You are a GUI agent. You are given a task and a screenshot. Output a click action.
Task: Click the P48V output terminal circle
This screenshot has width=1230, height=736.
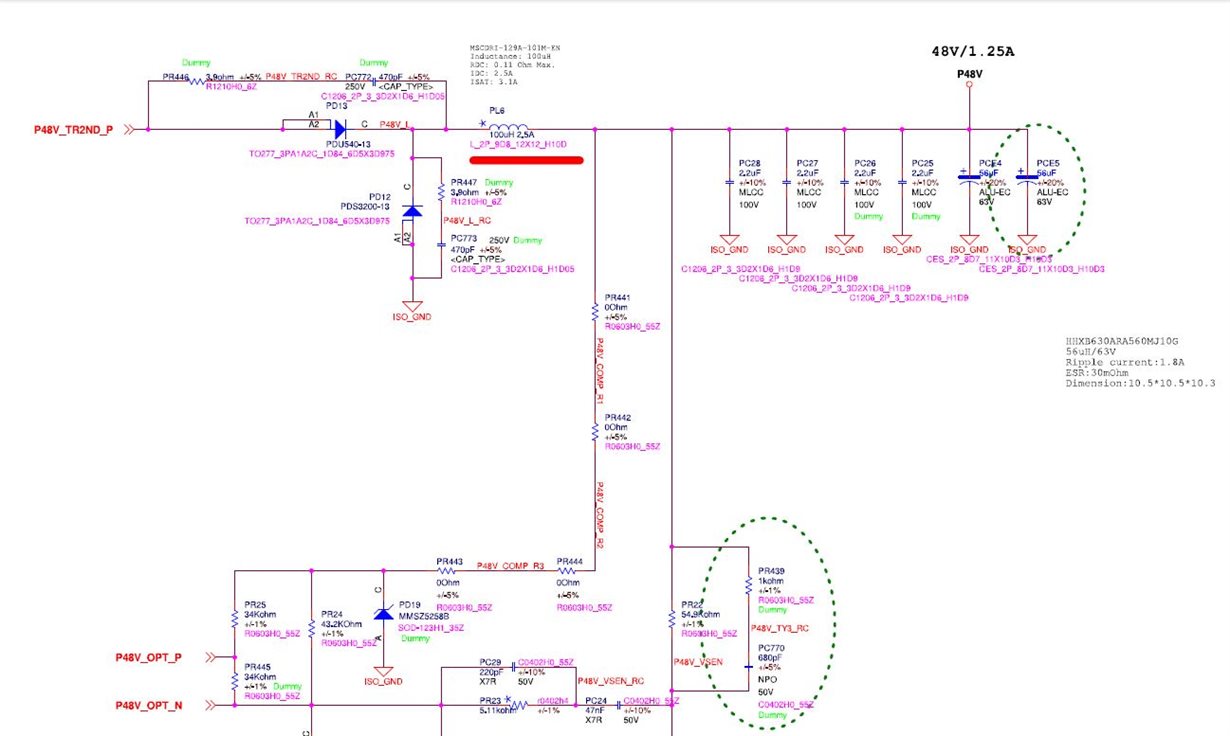[x=968, y=86]
